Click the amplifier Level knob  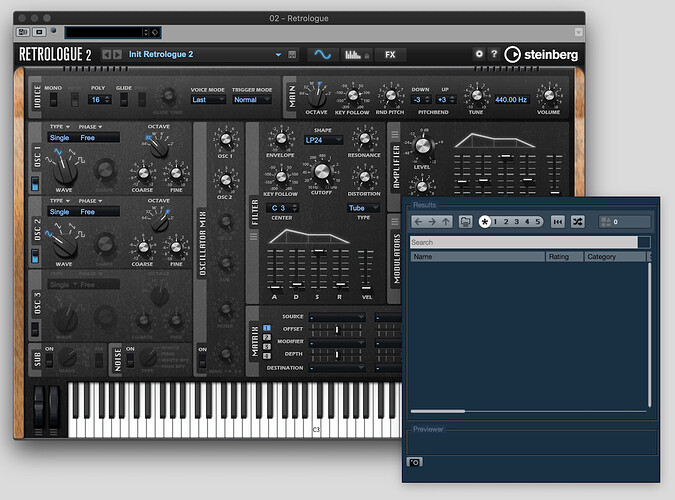coord(422,146)
